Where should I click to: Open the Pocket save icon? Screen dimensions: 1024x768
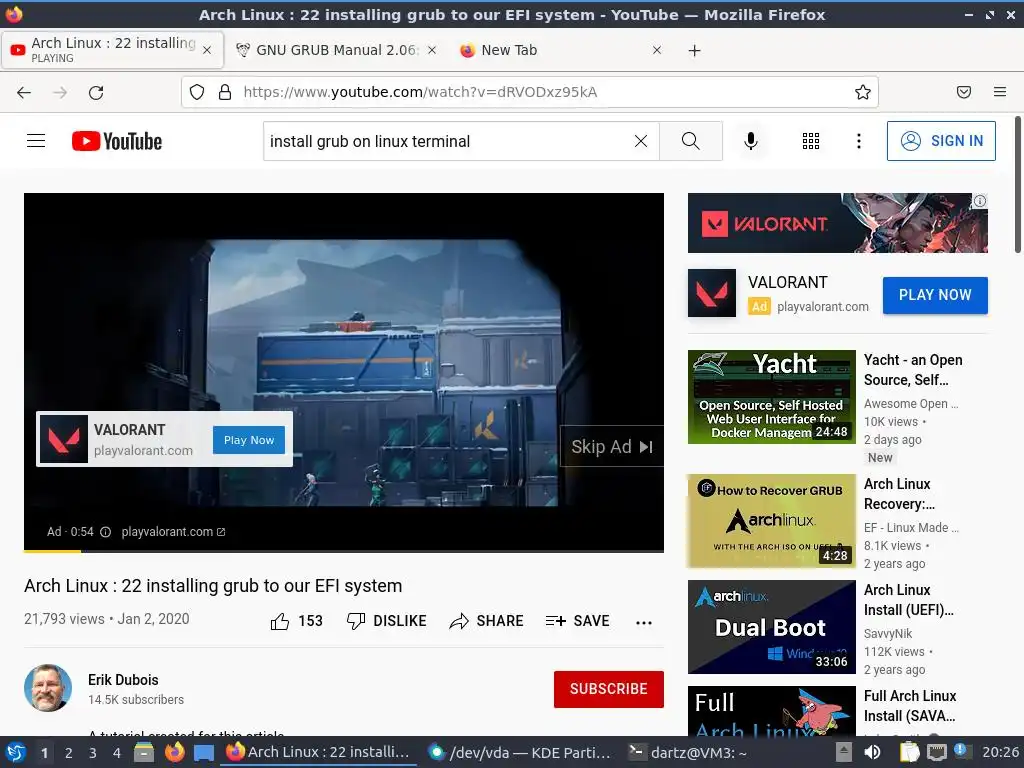pyautogui.click(x=963, y=92)
